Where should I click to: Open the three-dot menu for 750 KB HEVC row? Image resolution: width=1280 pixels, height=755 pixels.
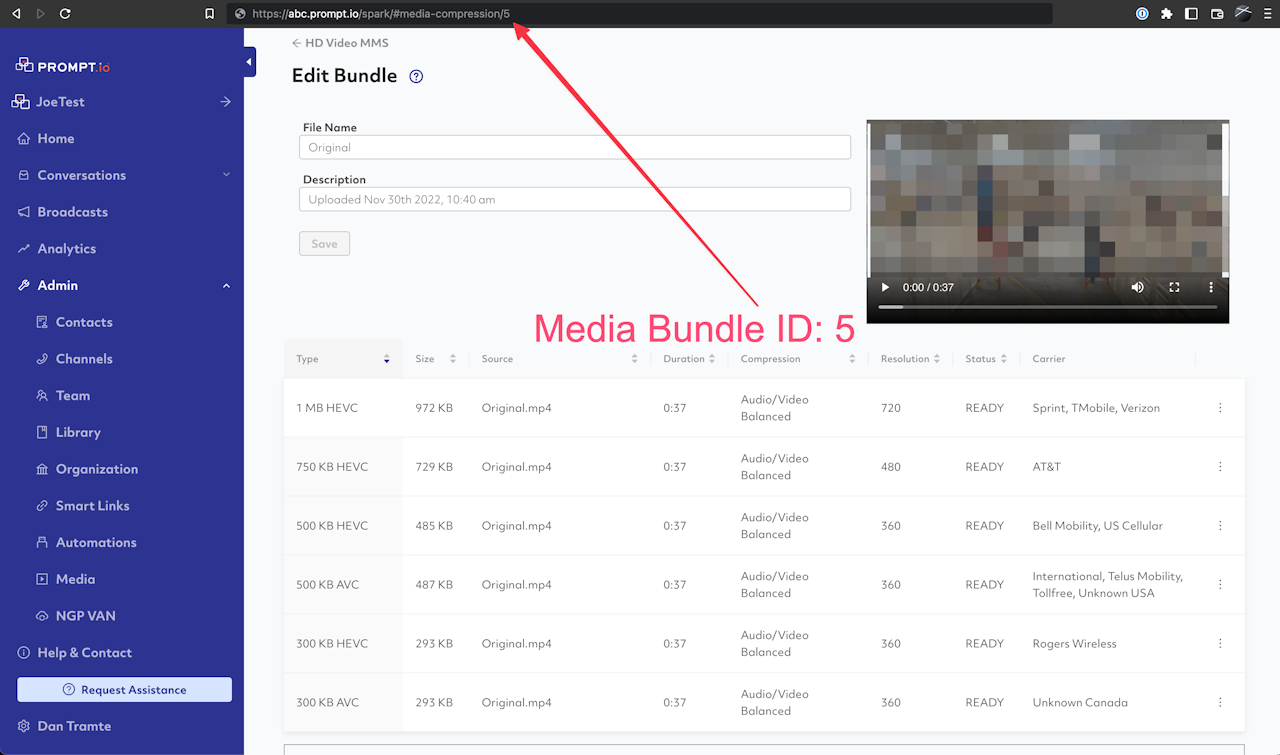pyautogui.click(x=1220, y=467)
